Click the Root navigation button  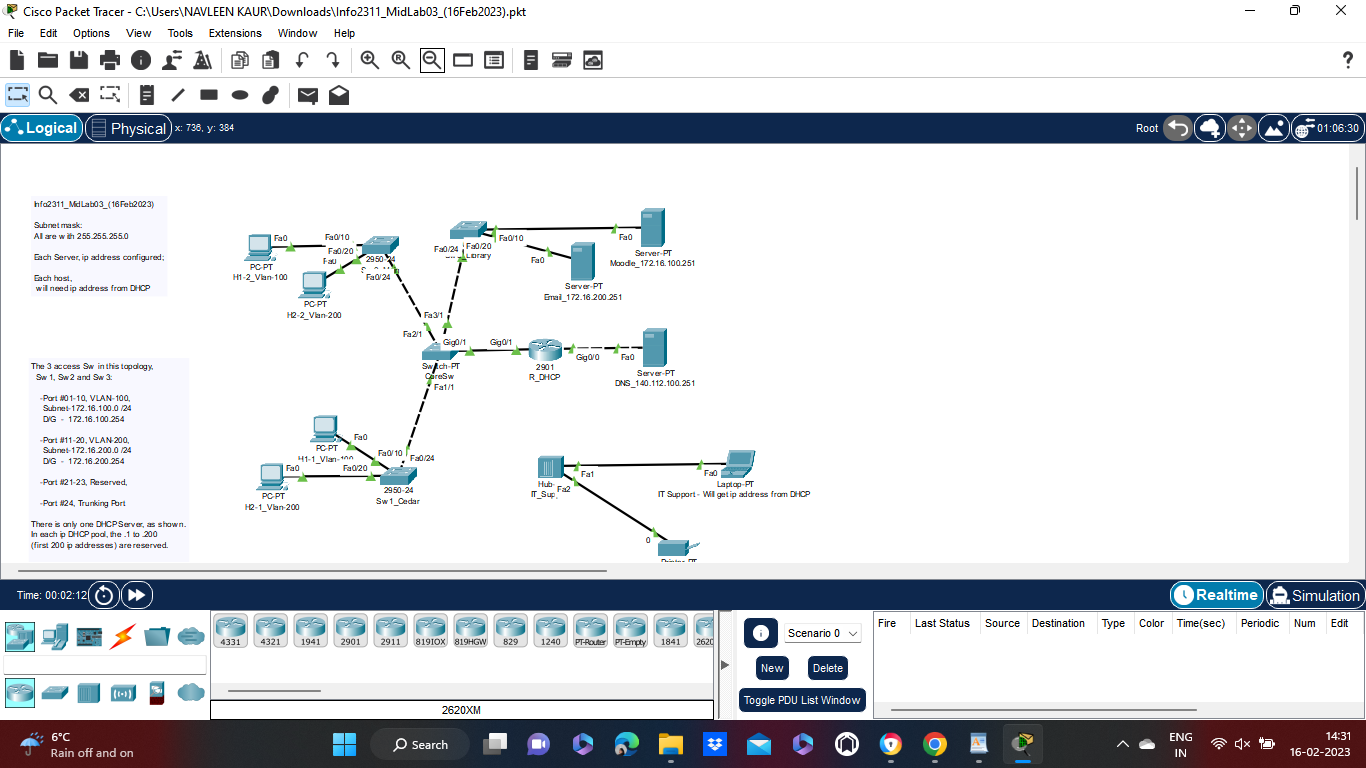click(1146, 128)
